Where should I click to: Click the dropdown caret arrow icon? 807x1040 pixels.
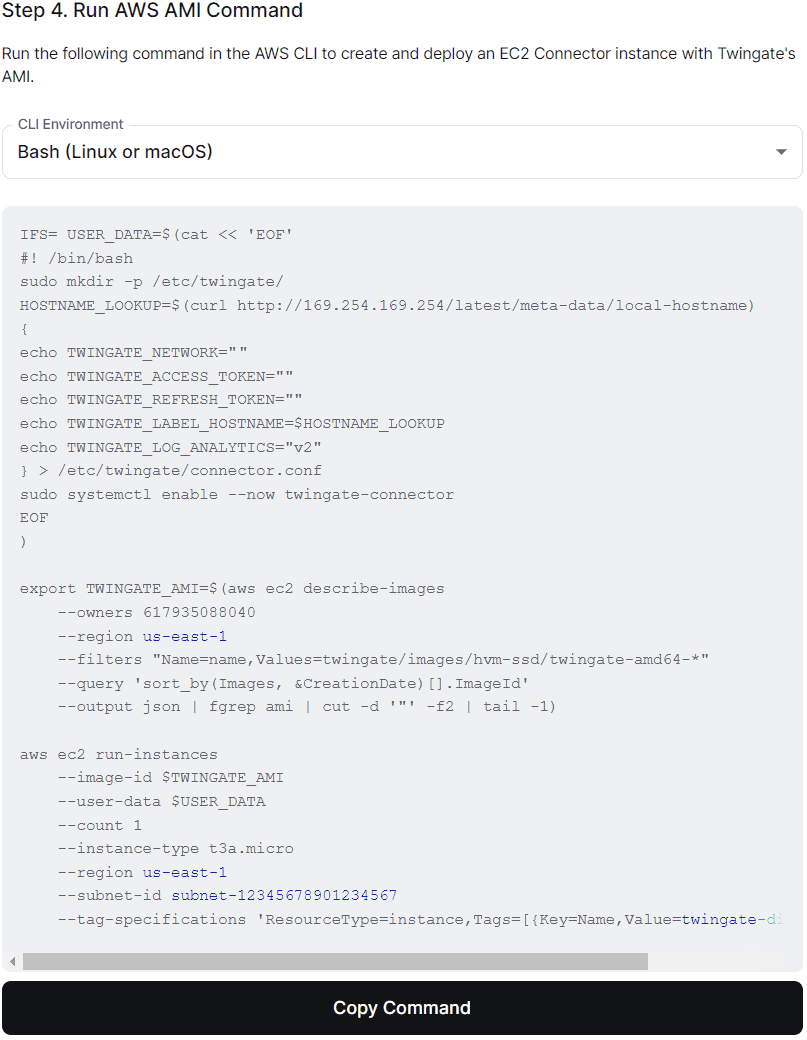[781, 152]
